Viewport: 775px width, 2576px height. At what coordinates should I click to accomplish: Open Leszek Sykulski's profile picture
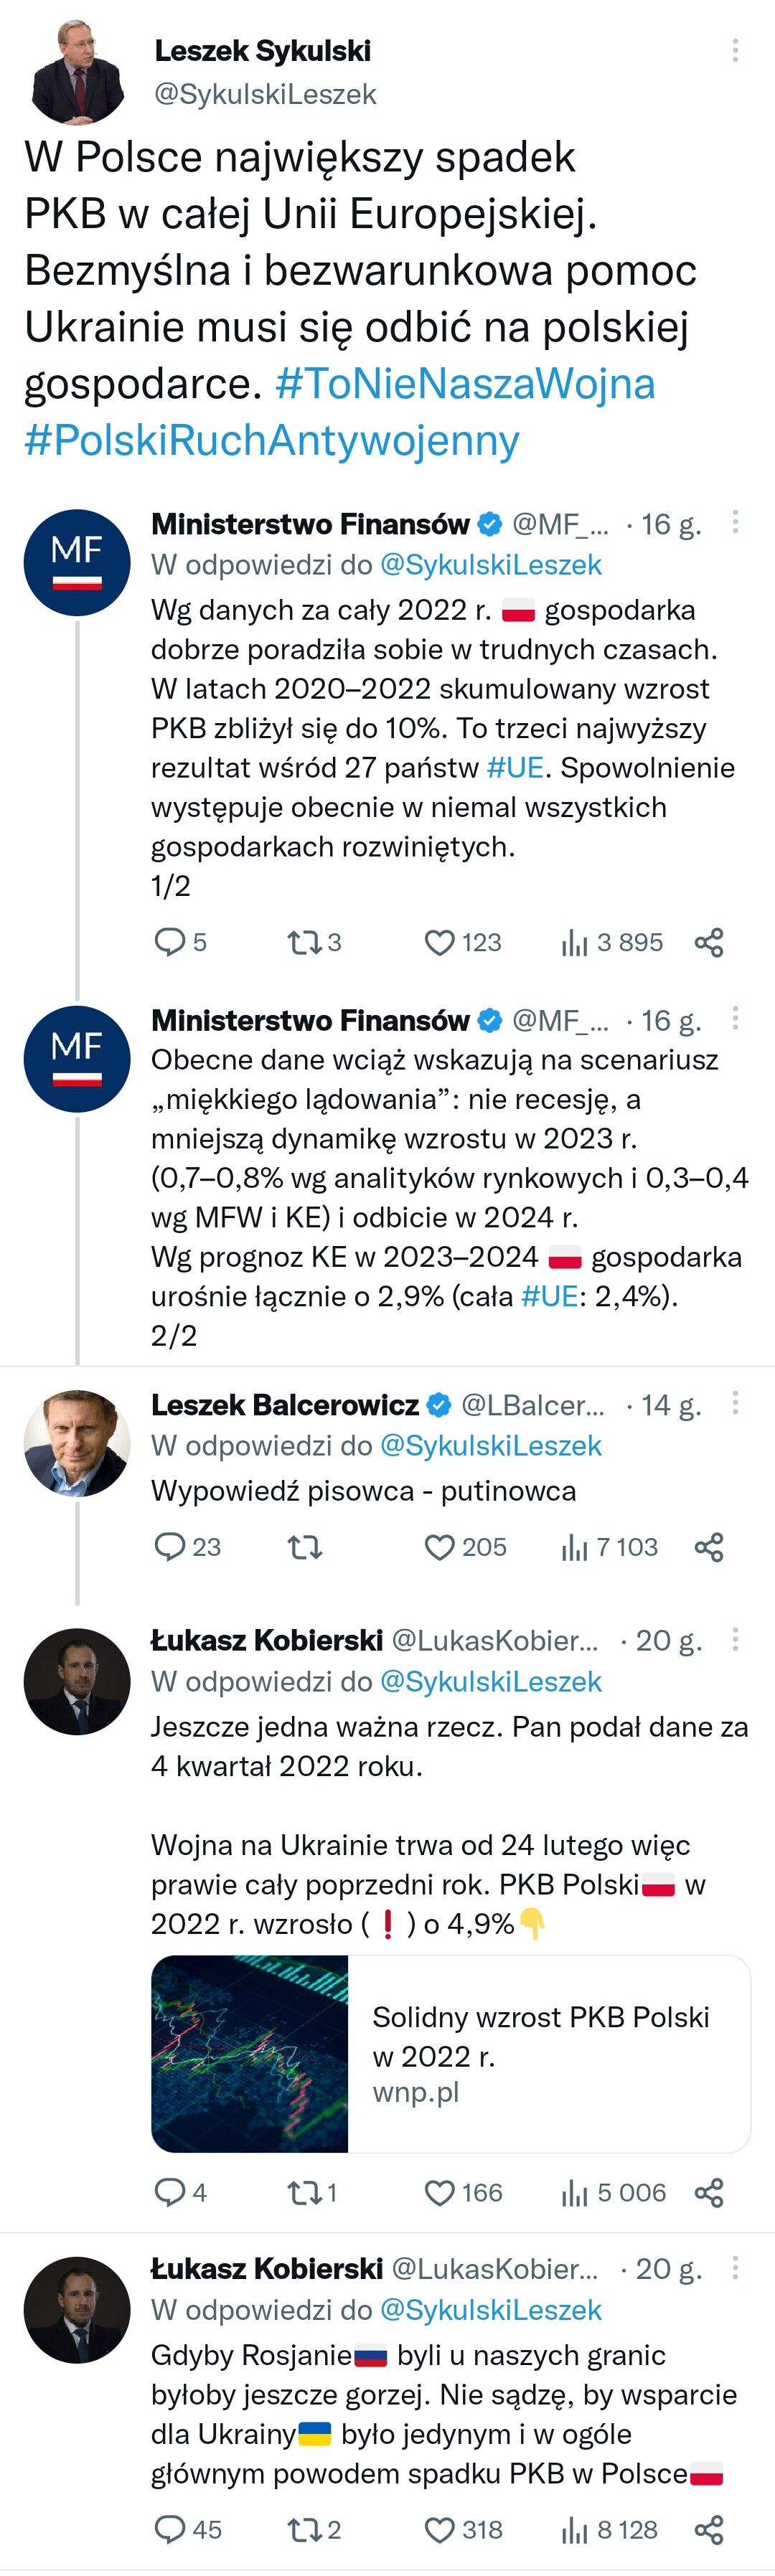pos(77,72)
